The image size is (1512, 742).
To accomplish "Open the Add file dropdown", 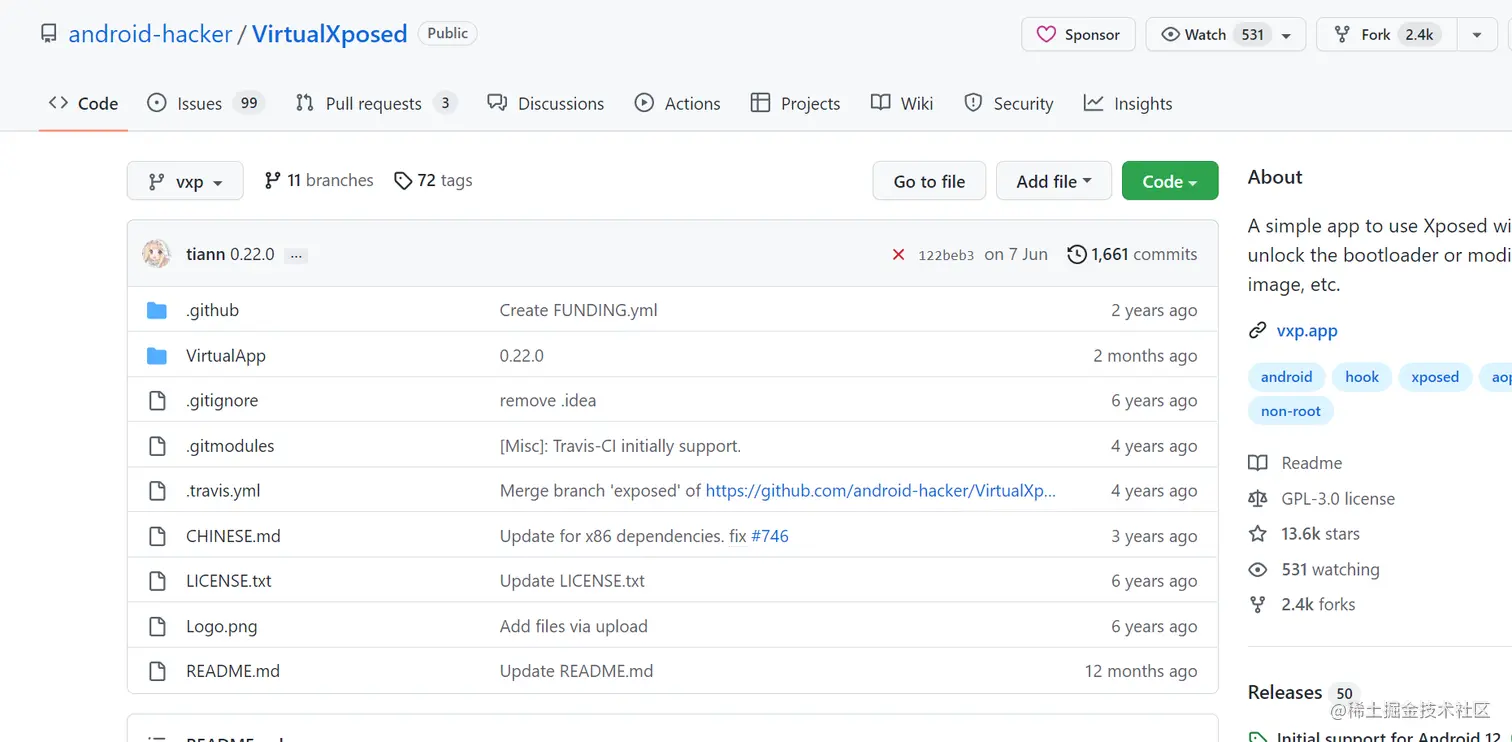I will (1054, 181).
